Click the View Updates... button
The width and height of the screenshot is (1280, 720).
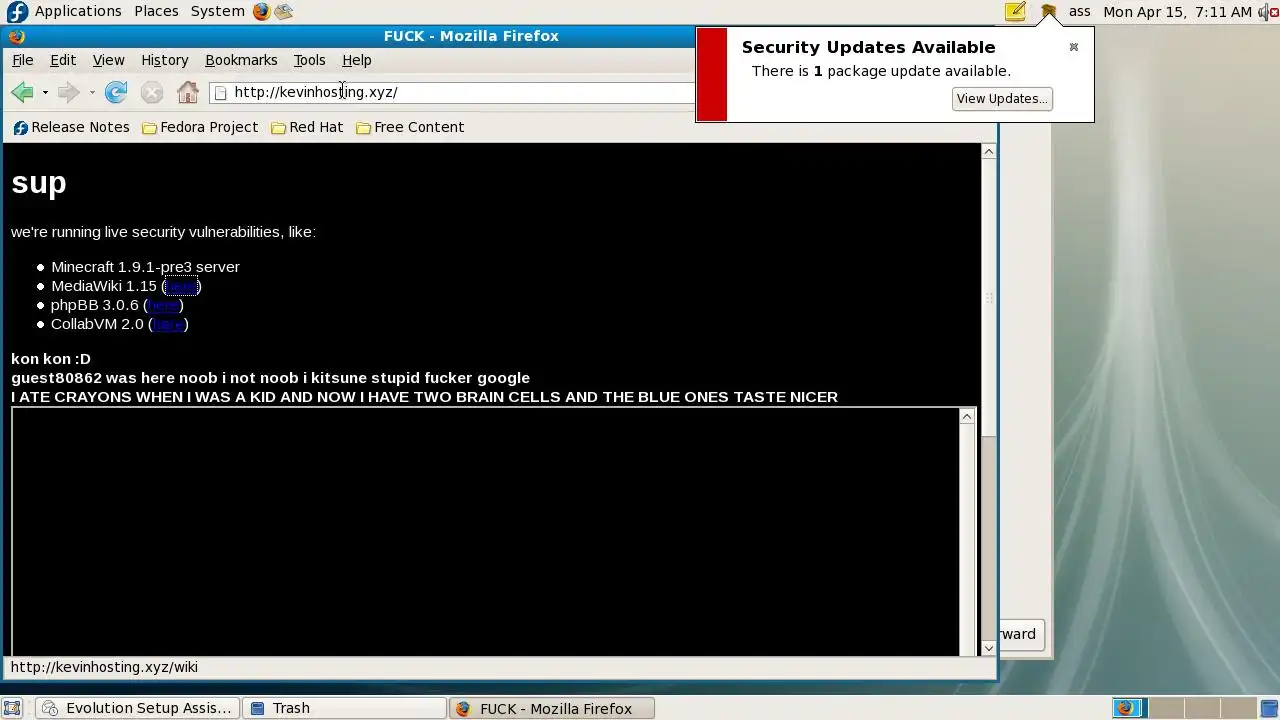(x=1002, y=98)
